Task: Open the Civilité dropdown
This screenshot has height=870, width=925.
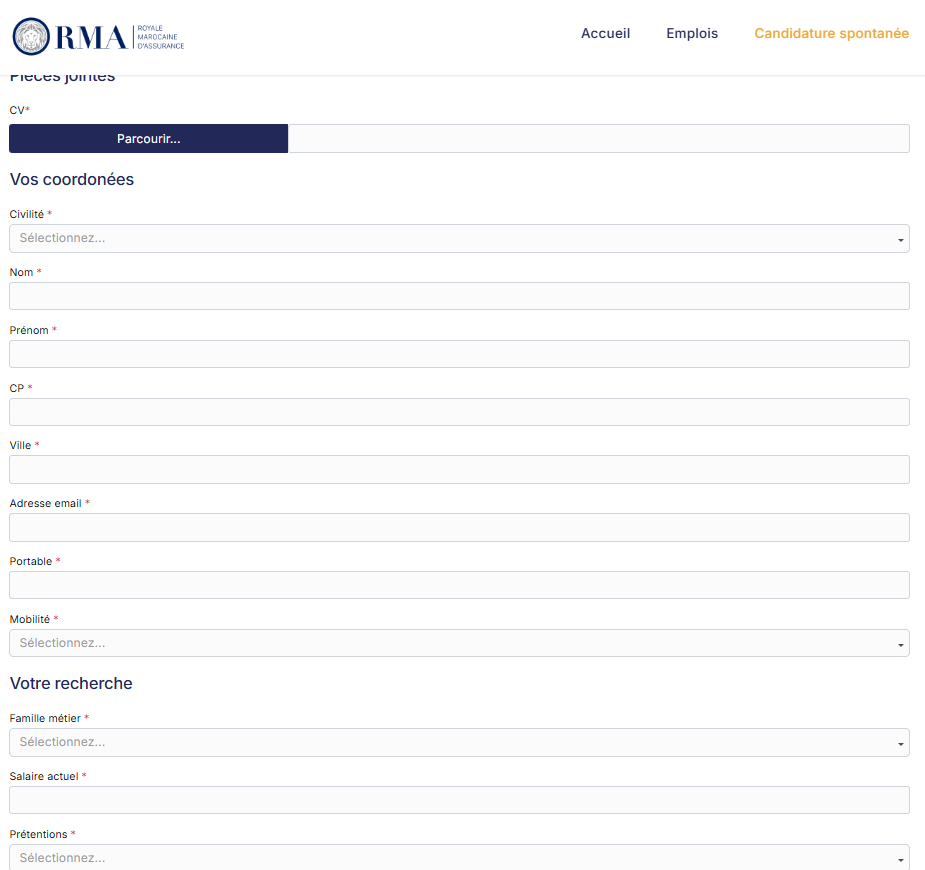Action: 460,238
